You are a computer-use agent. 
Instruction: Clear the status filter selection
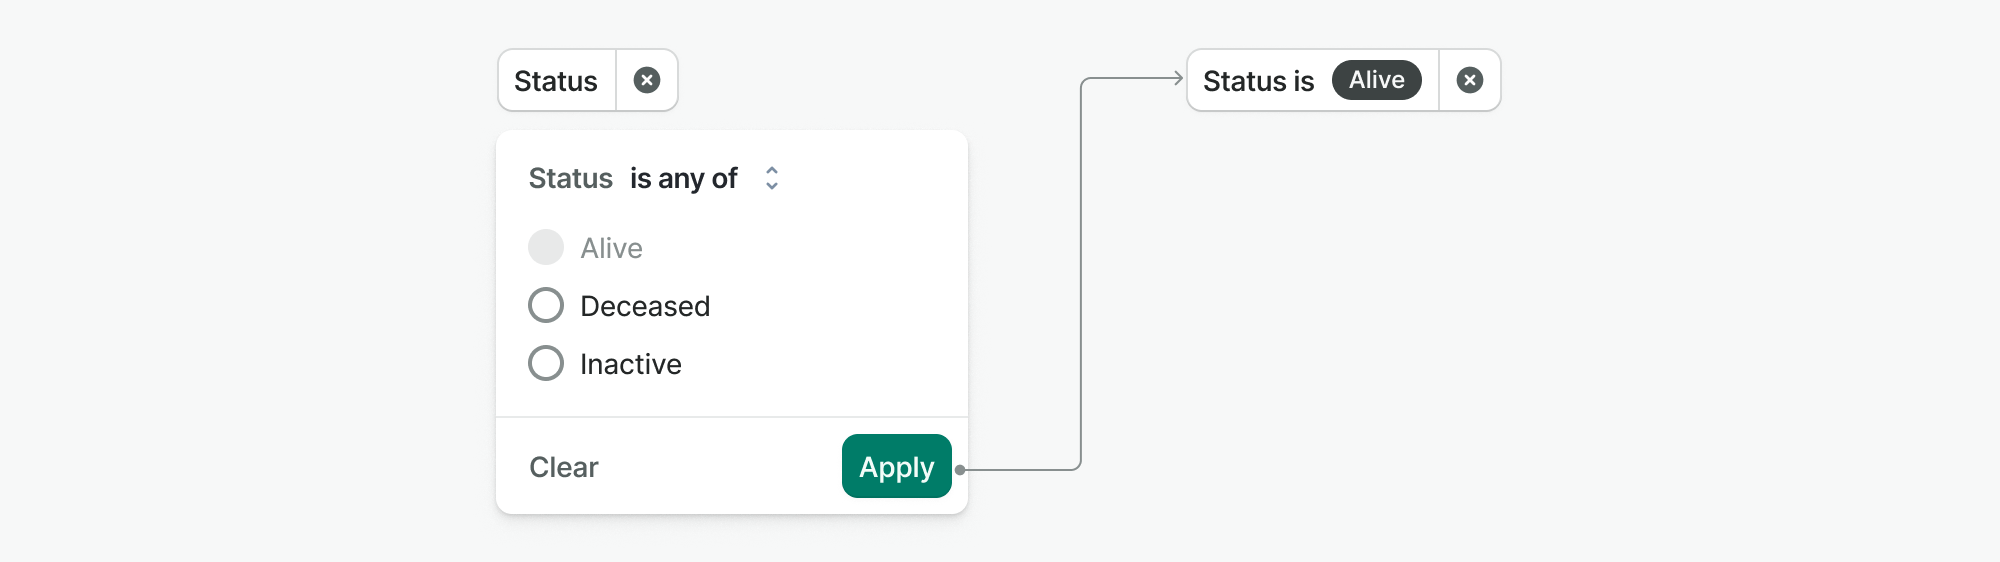(564, 467)
